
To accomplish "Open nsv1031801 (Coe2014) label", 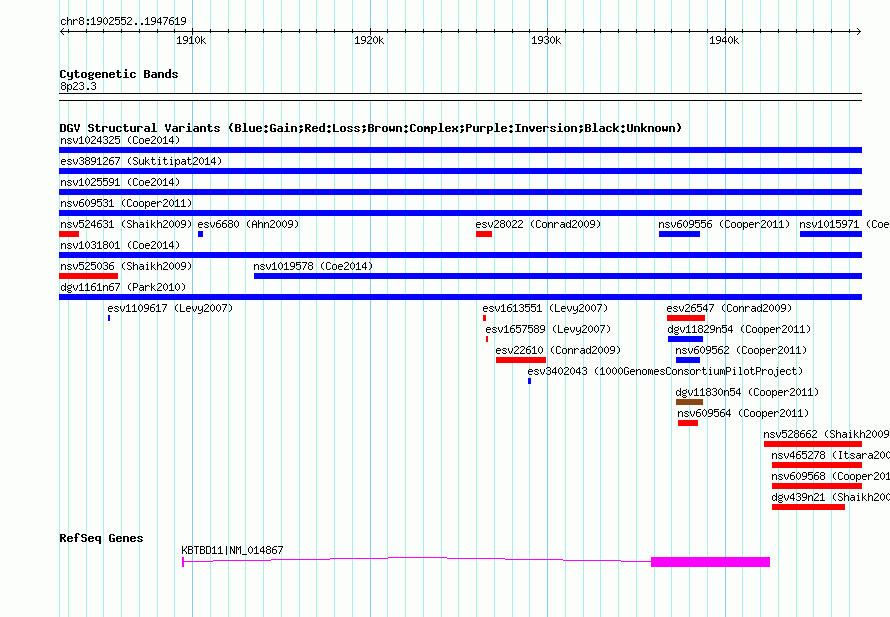I will click(120, 245).
